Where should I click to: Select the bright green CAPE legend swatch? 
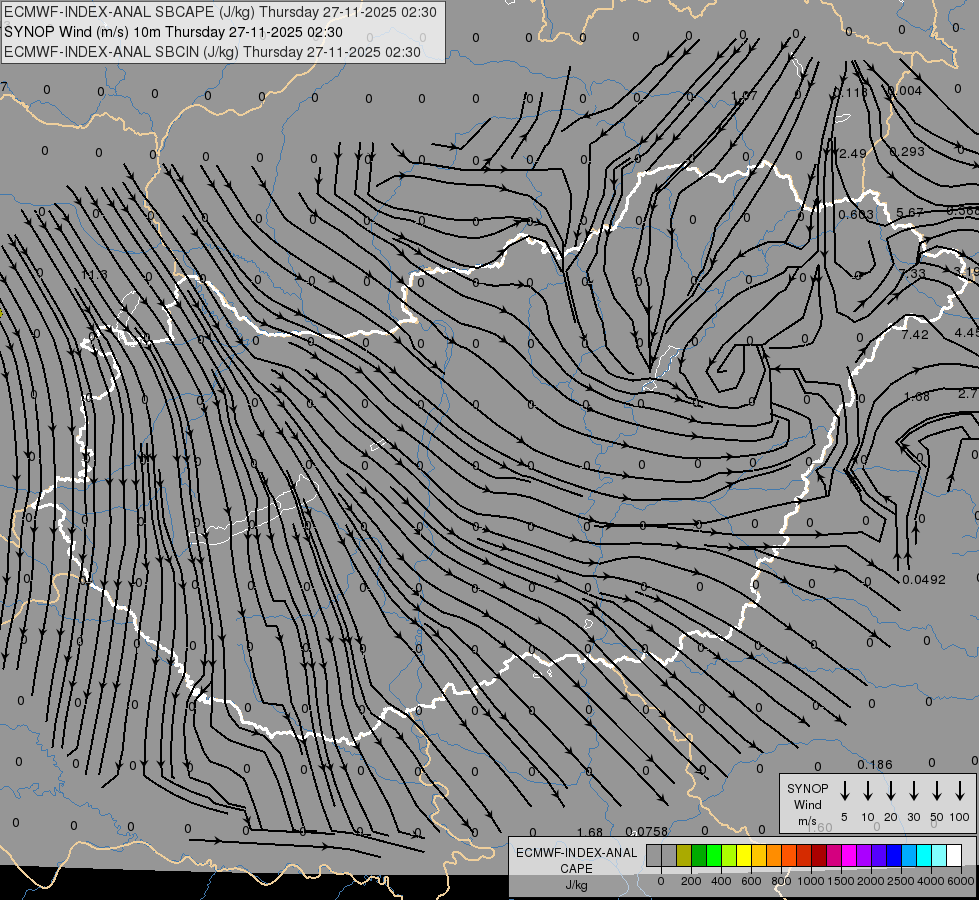coord(714,855)
